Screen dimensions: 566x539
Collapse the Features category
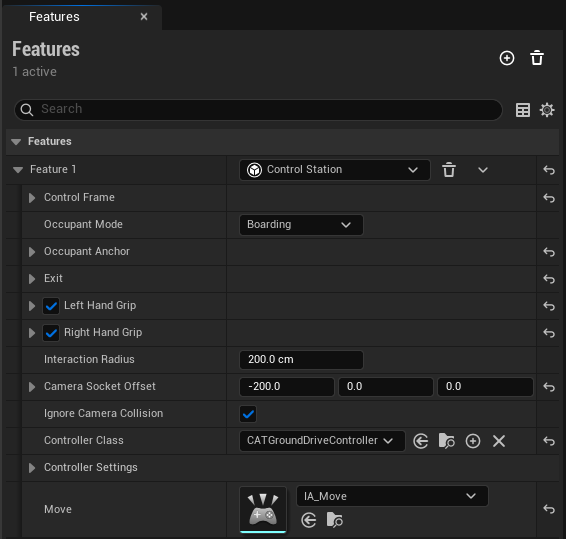(16, 142)
